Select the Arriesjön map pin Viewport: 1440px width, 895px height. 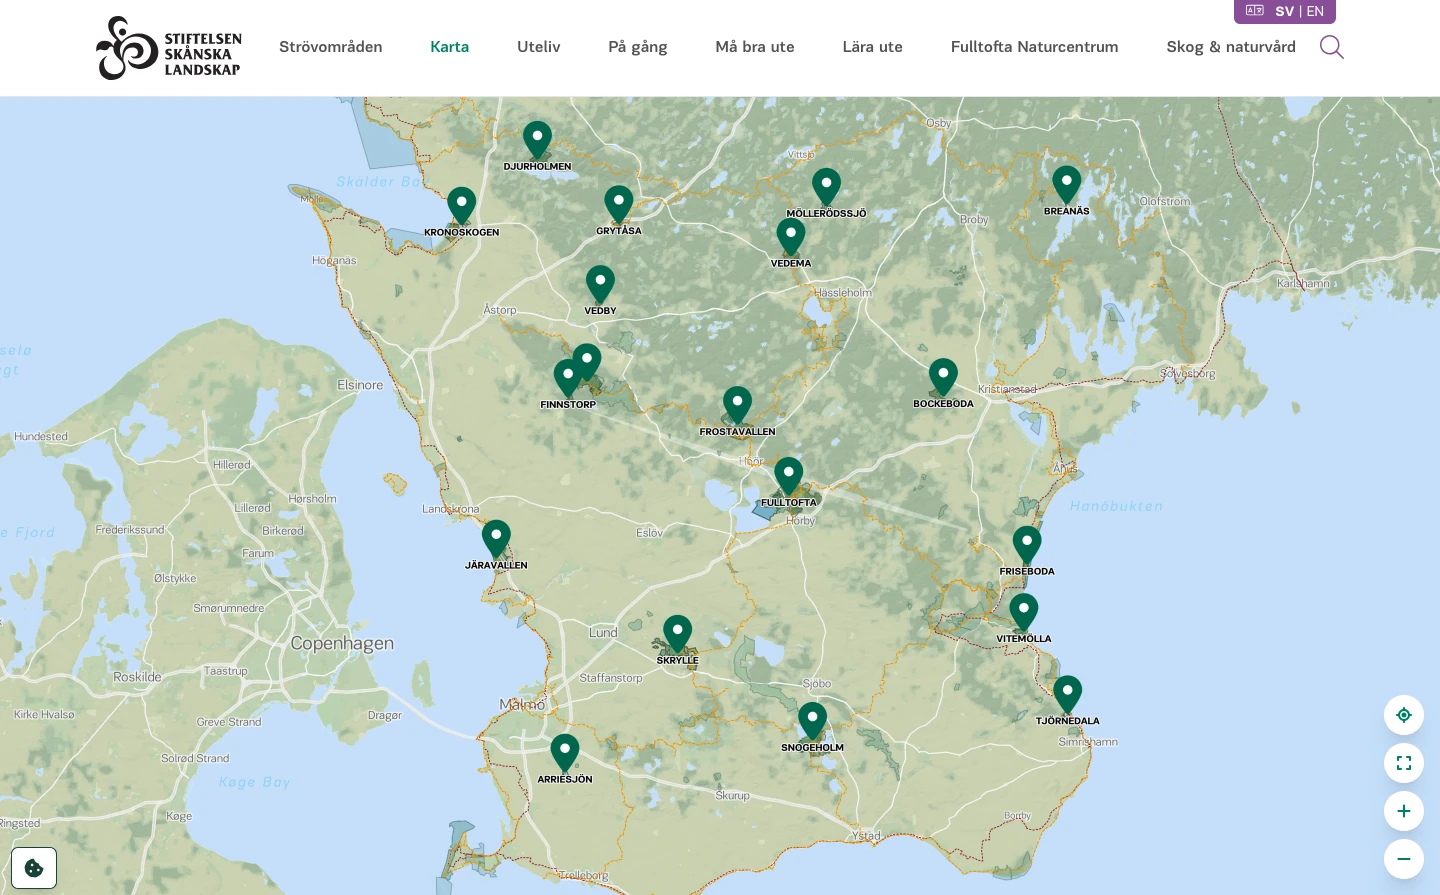coord(565,753)
